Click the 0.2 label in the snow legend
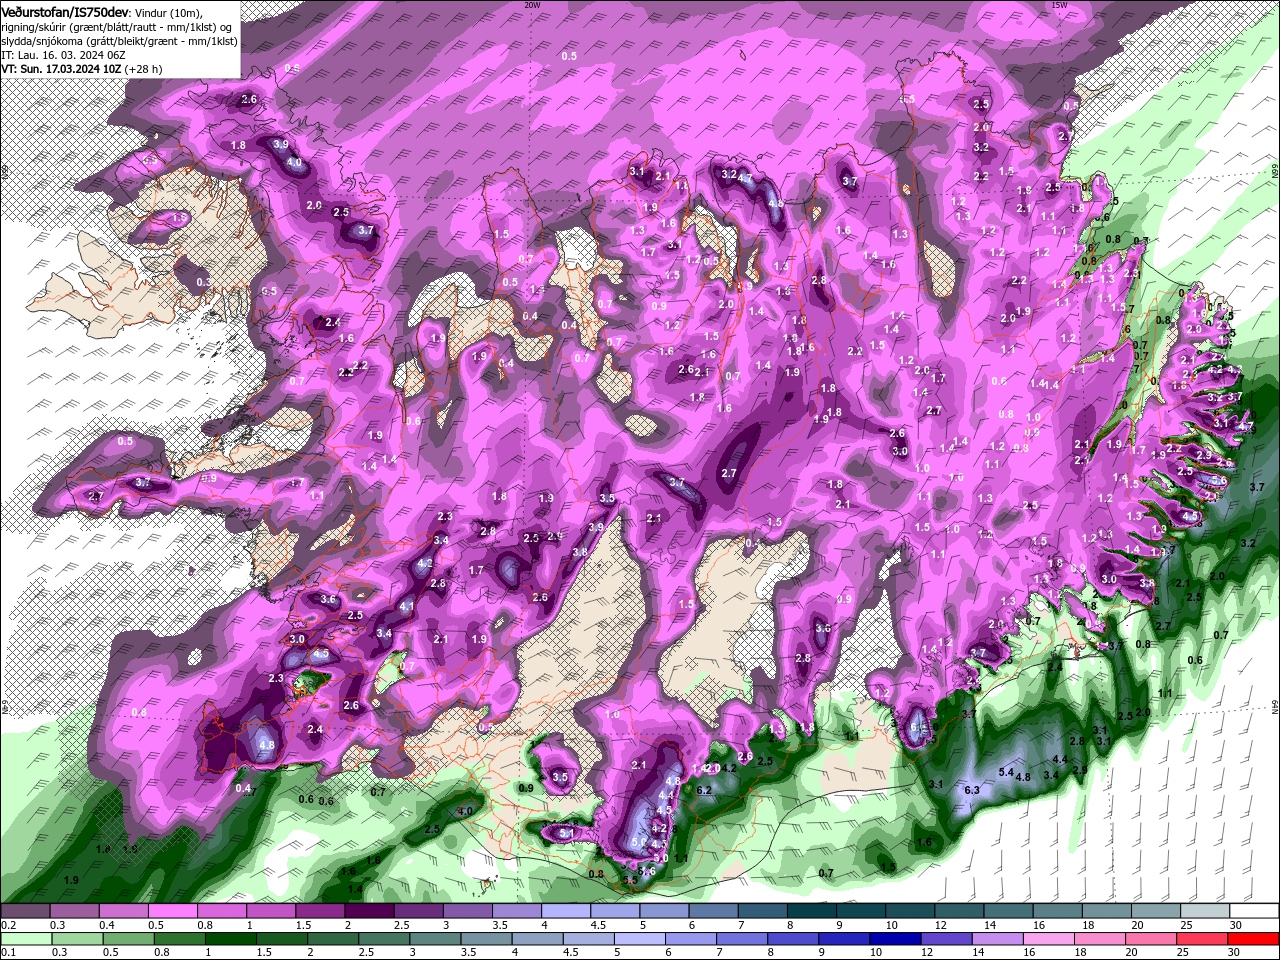This screenshot has height=960, width=1280. tap(7, 925)
